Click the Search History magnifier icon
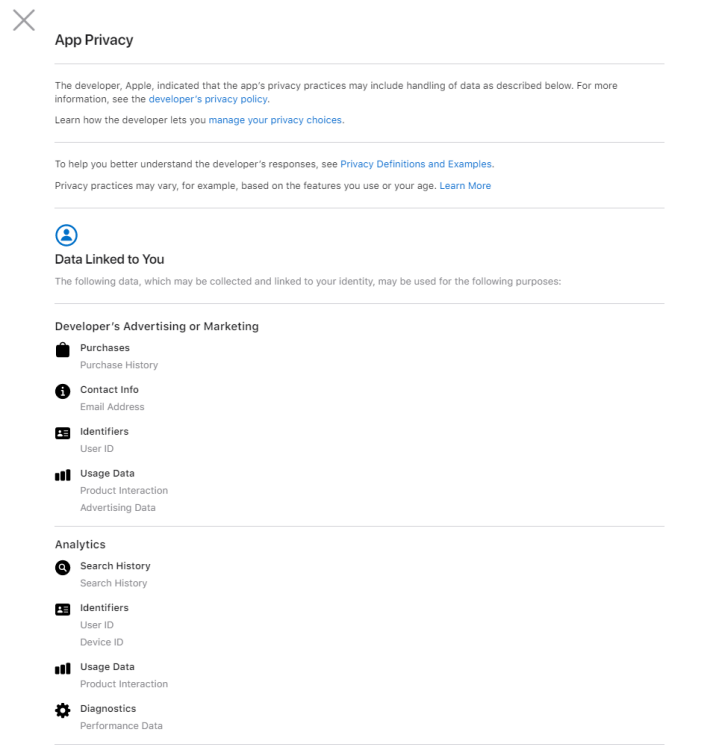This screenshot has width=716, height=750. pos(63,568)
